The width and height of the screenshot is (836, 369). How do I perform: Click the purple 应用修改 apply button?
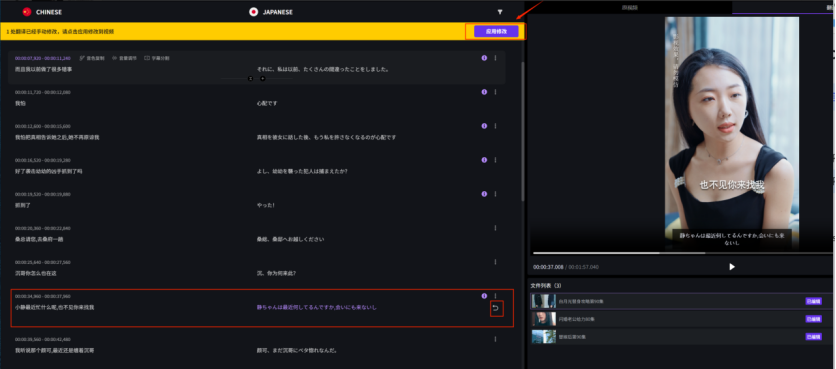[x=496, y=31]
